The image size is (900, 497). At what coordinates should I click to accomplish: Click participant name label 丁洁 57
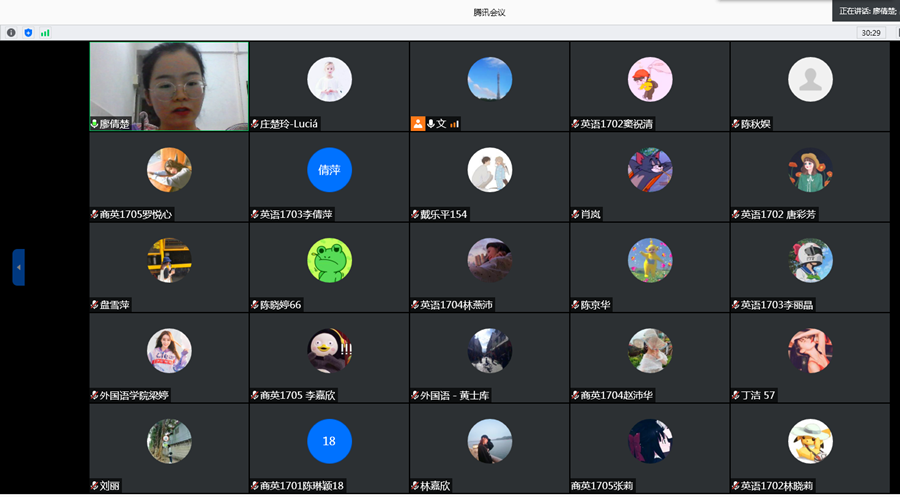coord(758,395)
